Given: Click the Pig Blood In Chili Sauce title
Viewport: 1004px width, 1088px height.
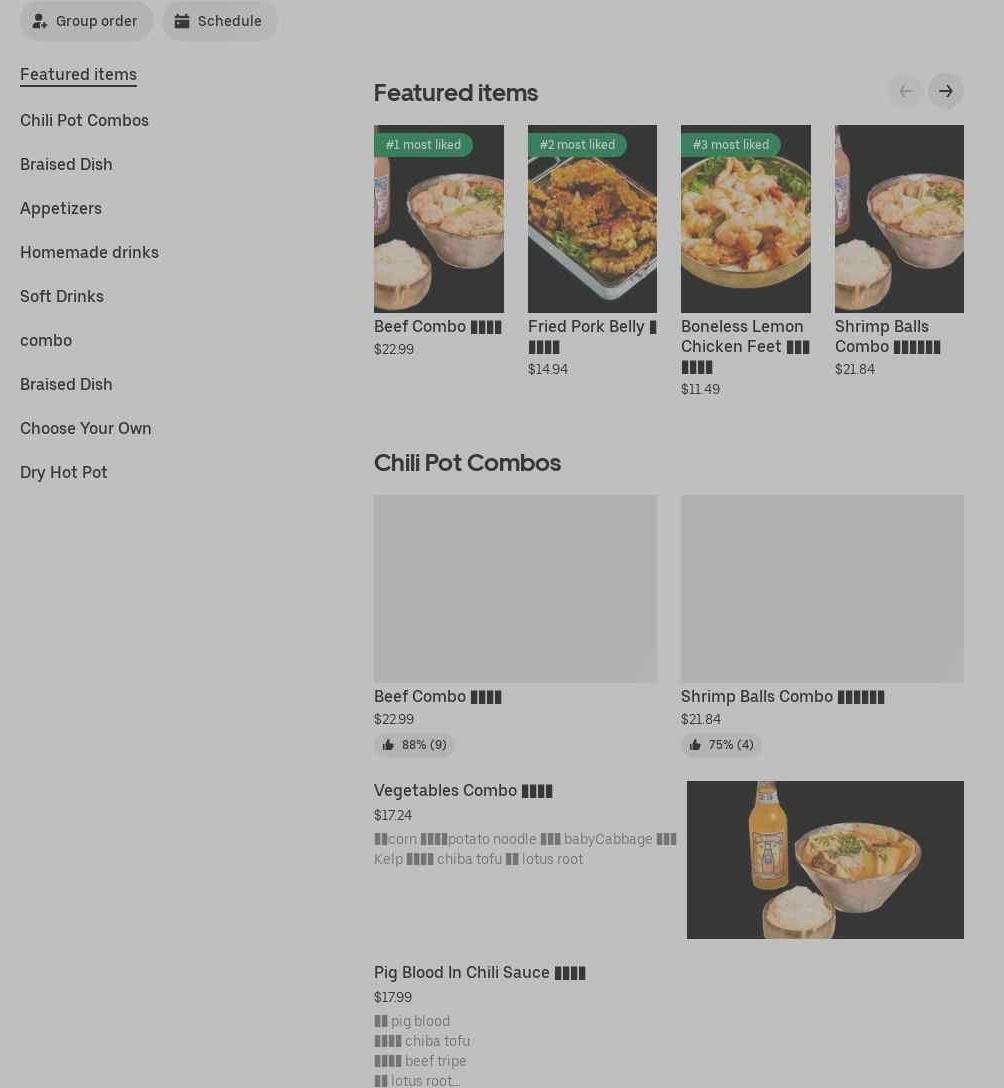Looking at the screenshot, I should [479, 972].
